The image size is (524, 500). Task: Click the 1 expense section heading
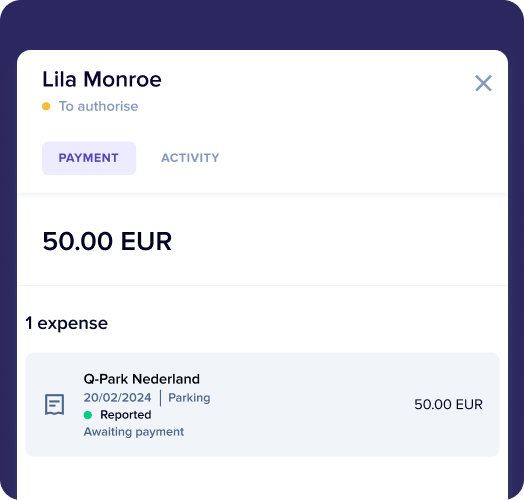click(x=67, y=323)
